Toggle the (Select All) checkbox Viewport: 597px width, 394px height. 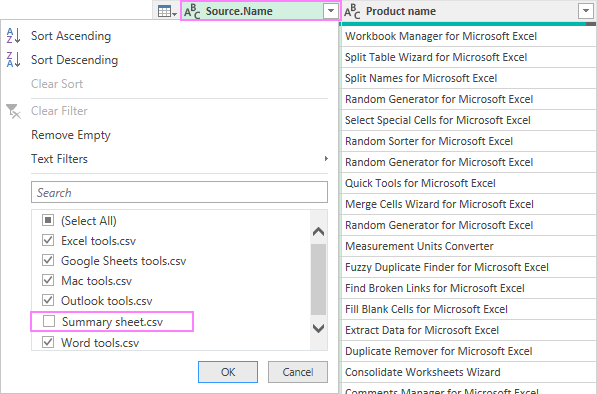point(48,220)
